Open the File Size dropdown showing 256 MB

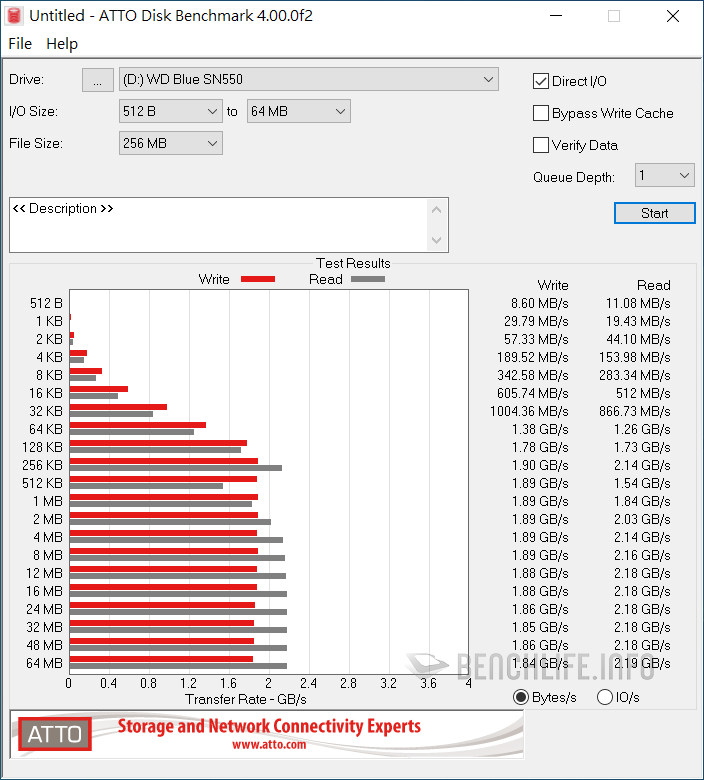[x=170, y=143]
